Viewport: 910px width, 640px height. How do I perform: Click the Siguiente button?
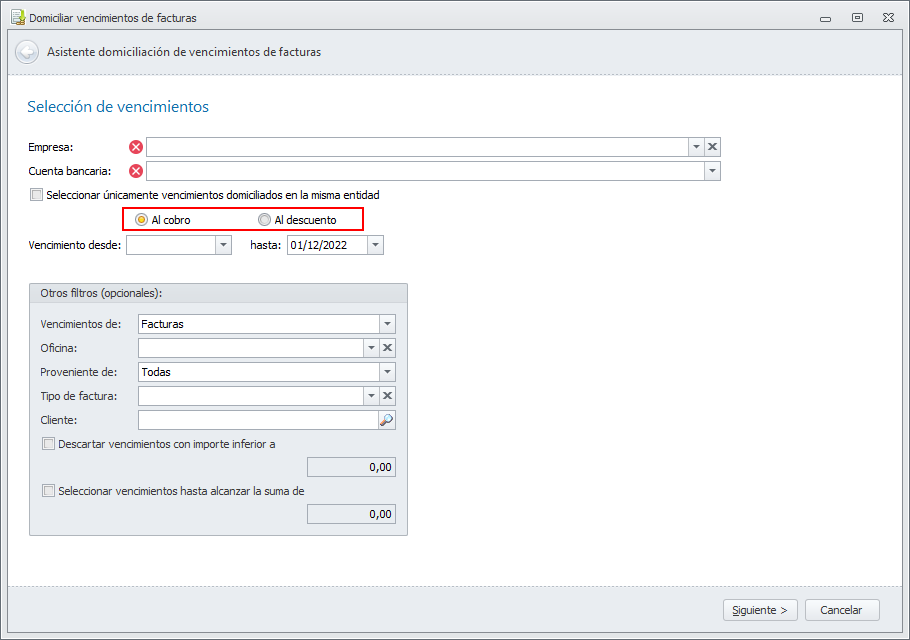(x=760, y=610)
